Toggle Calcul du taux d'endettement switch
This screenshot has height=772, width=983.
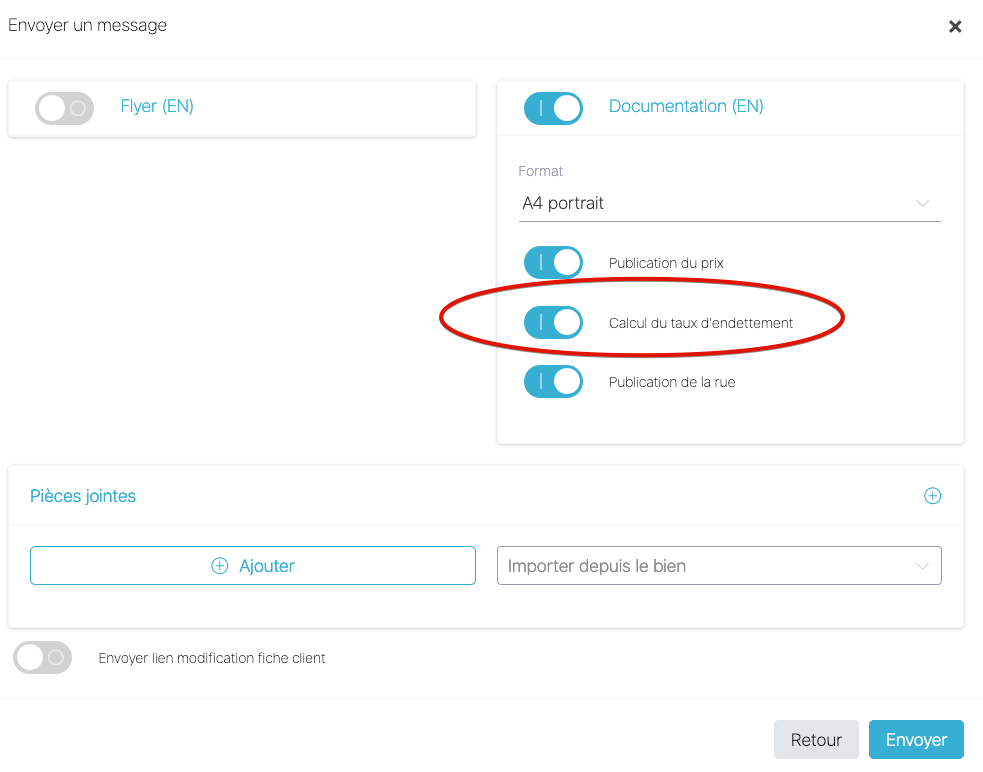tap(553, 323)
